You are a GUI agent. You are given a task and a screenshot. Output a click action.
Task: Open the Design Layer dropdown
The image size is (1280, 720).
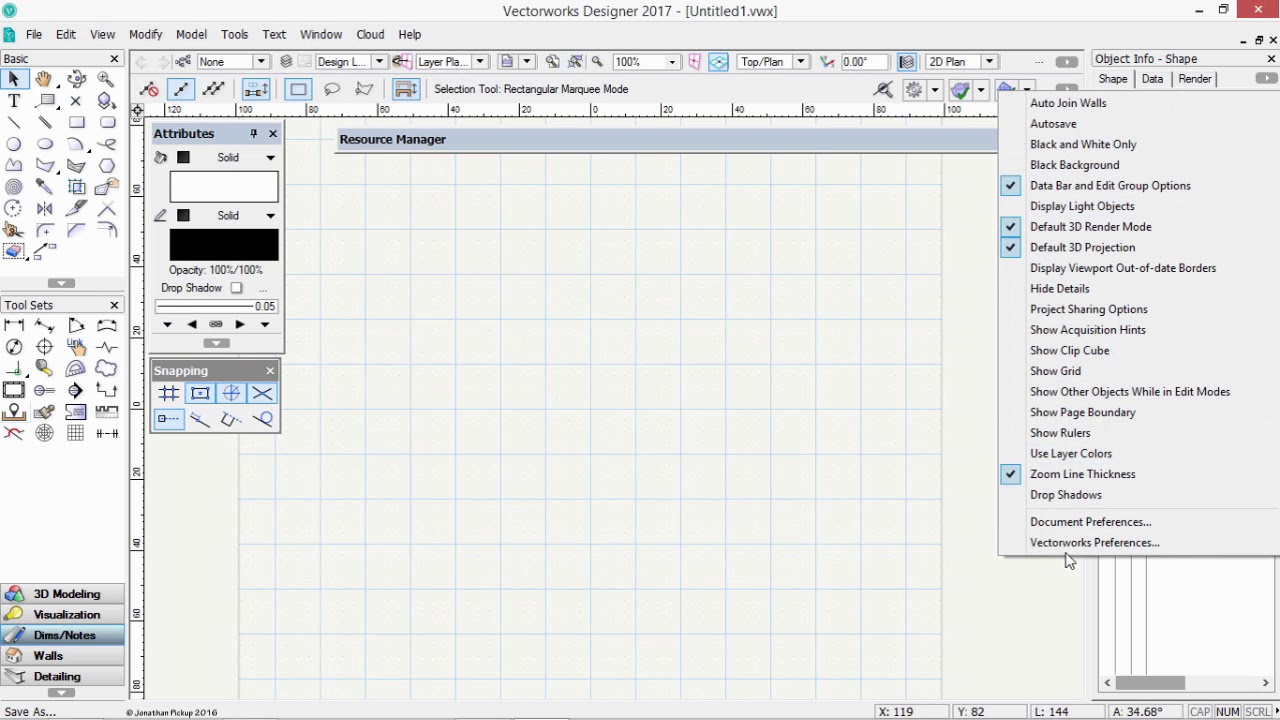click(379, 62)
